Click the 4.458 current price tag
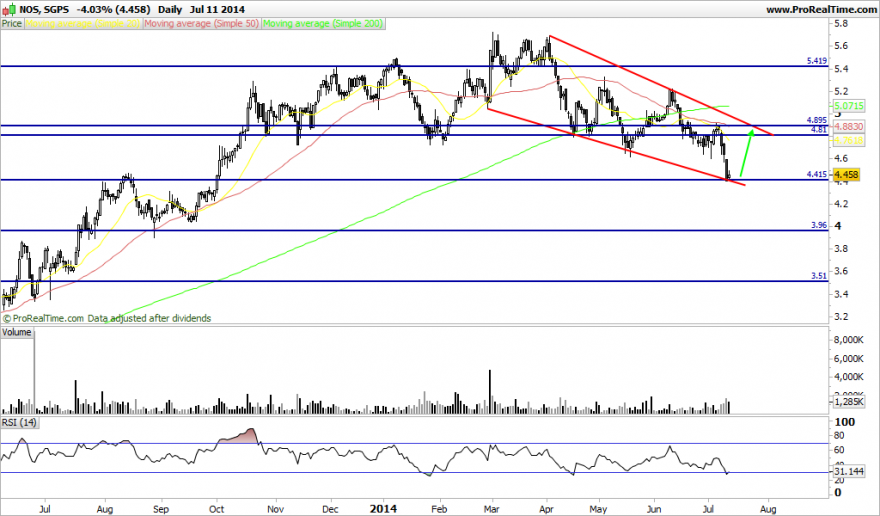Image resolution: width=880 pixels, height=516 pixels. (x=846, y=175)
